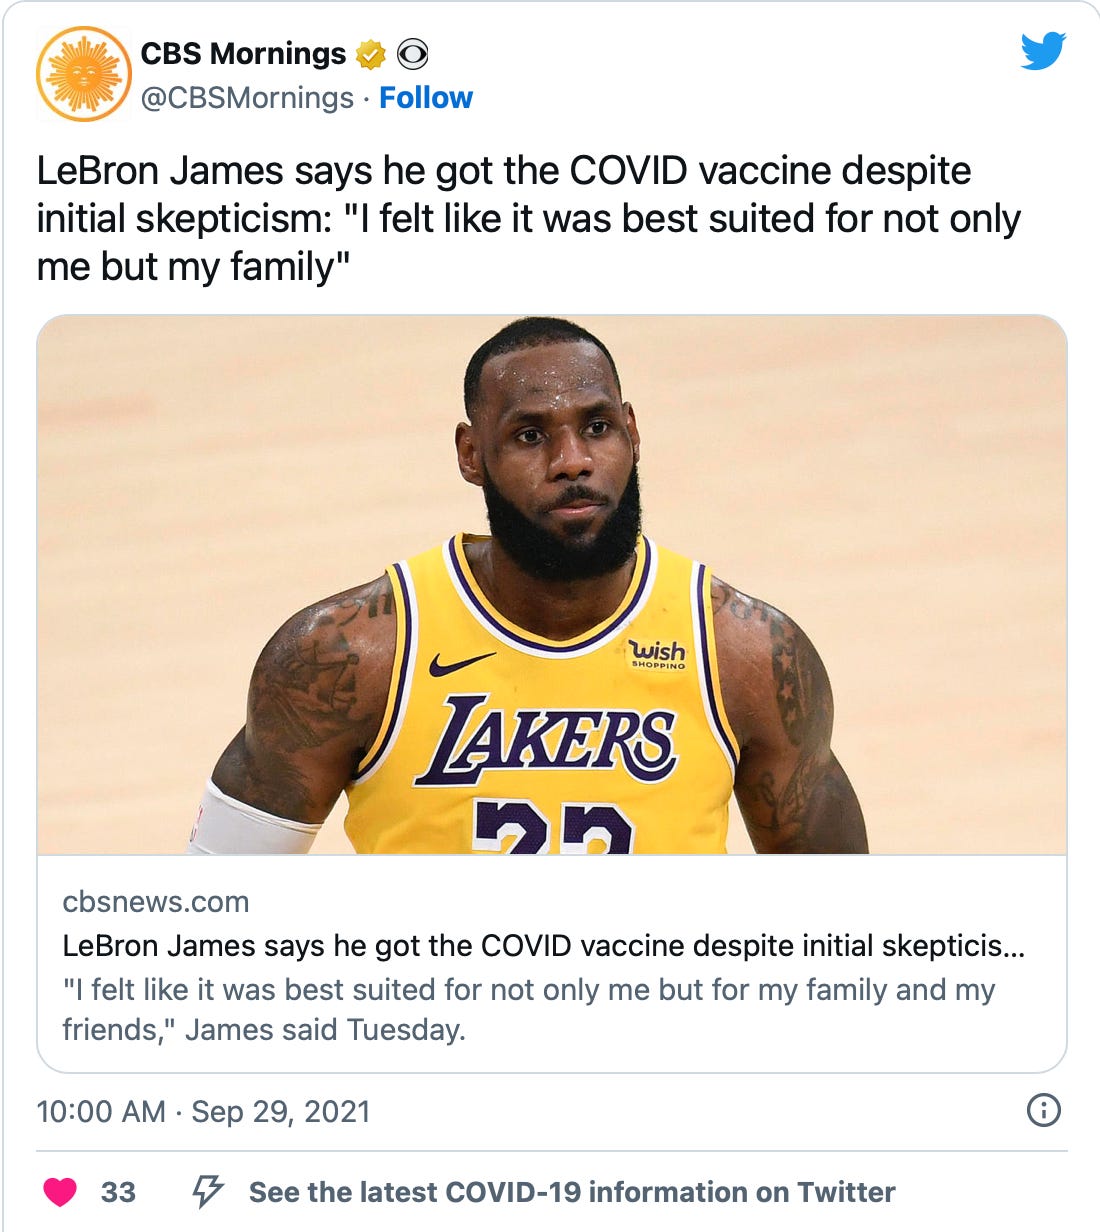Open Twitter via the blue bird icon

pyautogui.click(x=1043, y=51)
